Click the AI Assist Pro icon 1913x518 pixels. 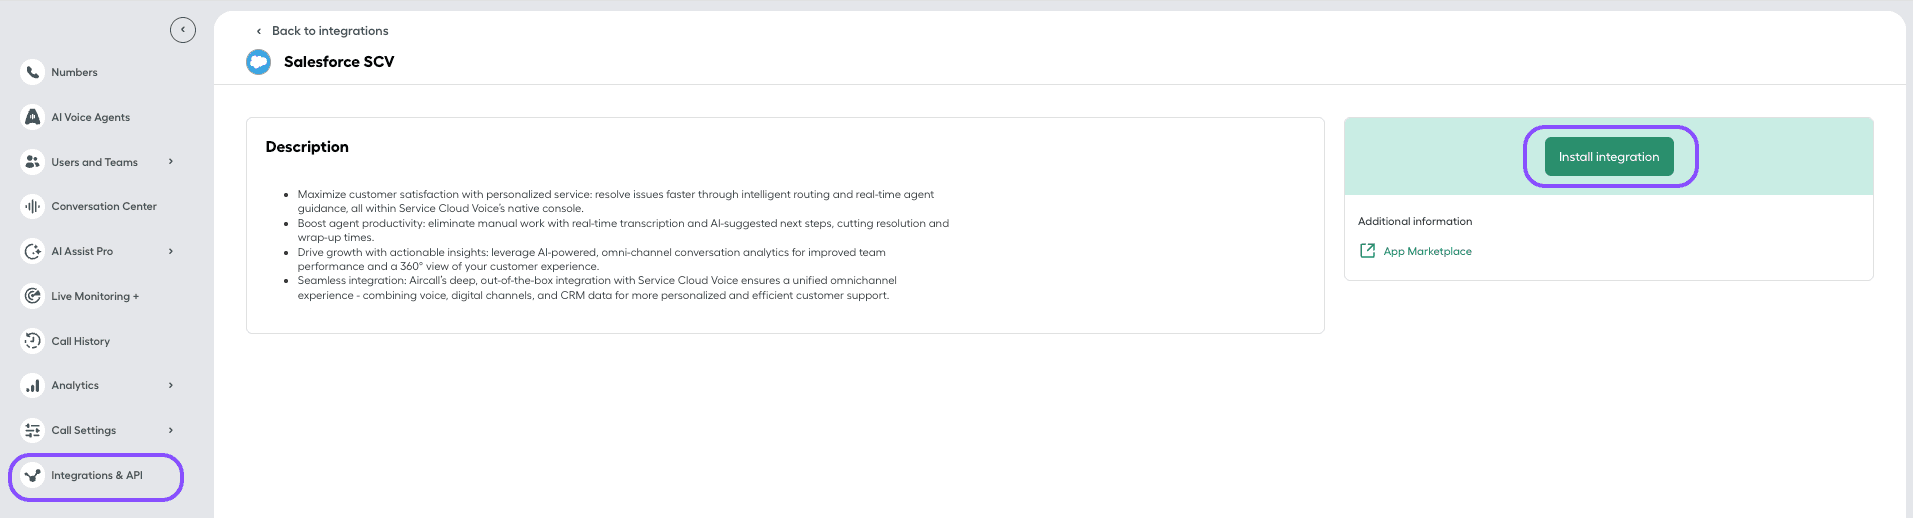(x=32, y=251)
